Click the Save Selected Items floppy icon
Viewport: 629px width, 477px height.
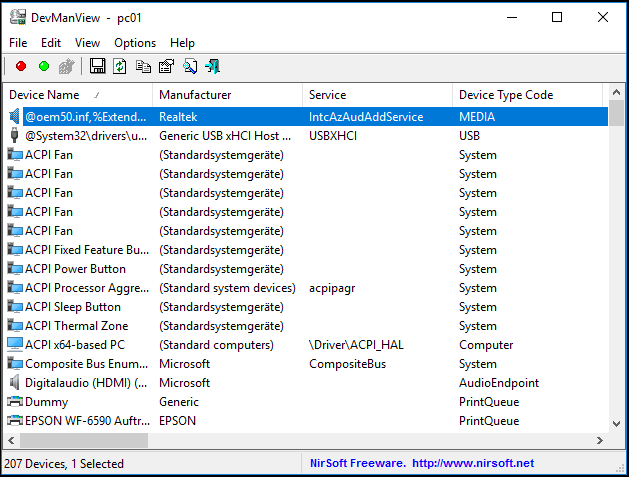tap(98, 67)
